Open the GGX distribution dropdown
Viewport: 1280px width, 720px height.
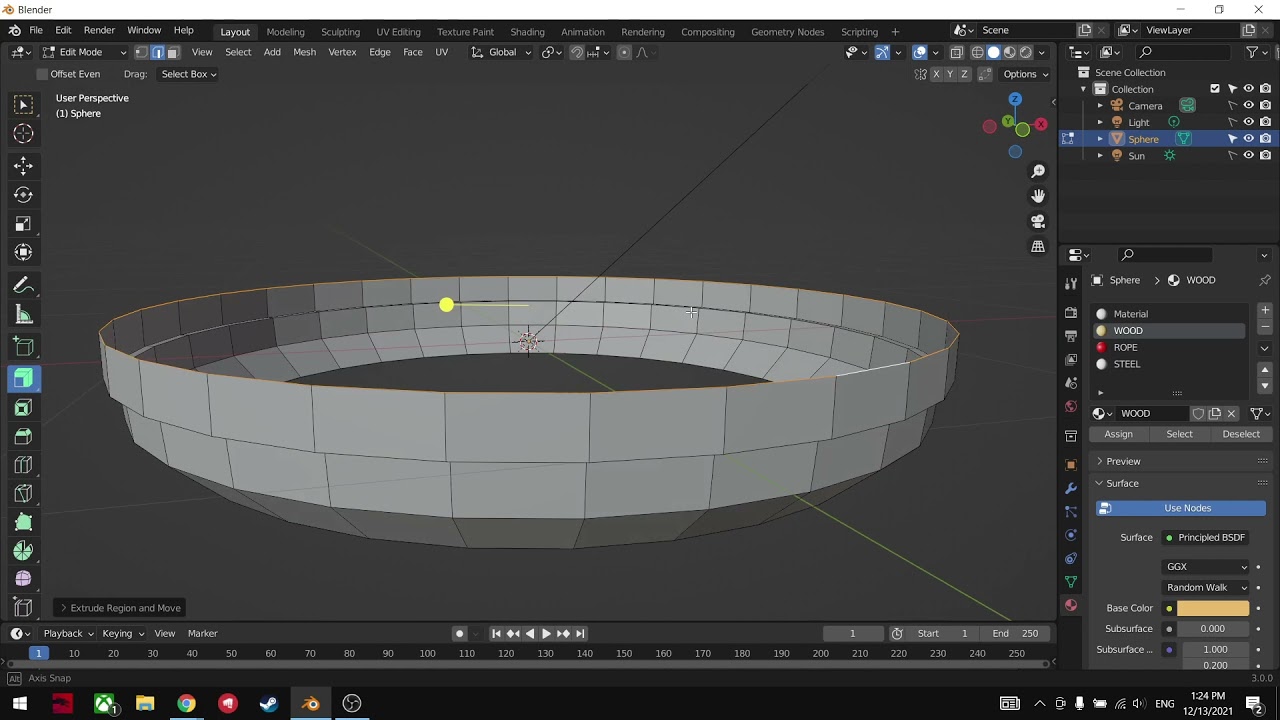tap(1207, 567)
